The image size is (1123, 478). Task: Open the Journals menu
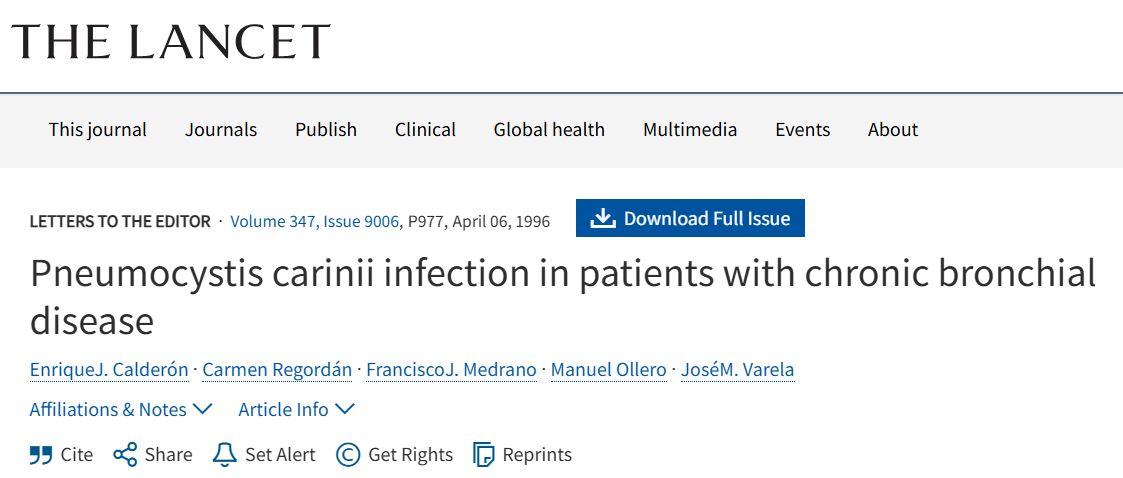[x=221, y=130]
